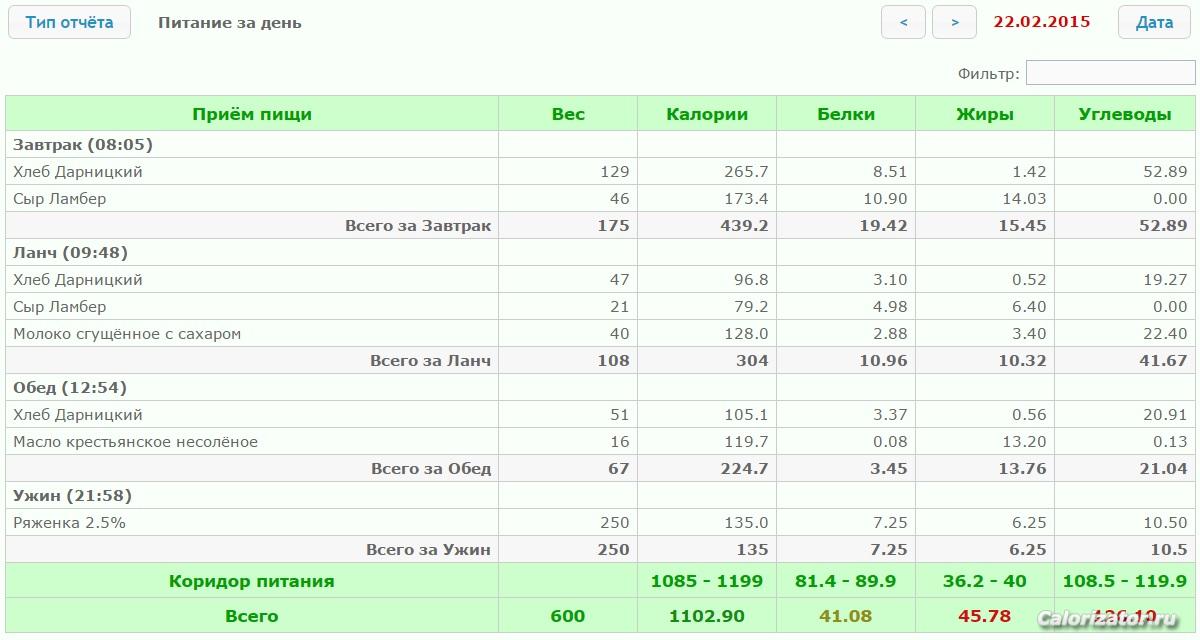Click the Ряженка 2.5% food entry
This screenshot has width=1200, height=640.
(x=69, y=523)
